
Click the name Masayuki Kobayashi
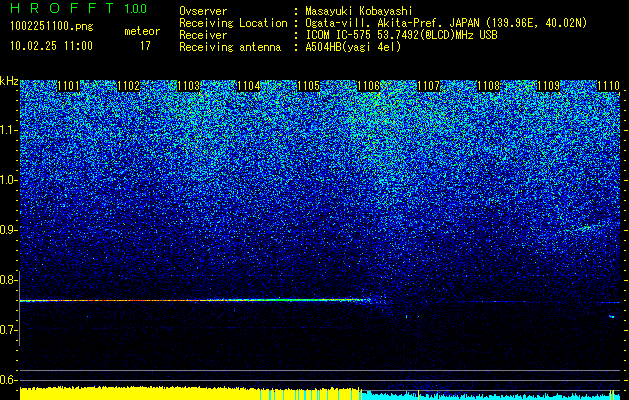(x=359, y=11)
